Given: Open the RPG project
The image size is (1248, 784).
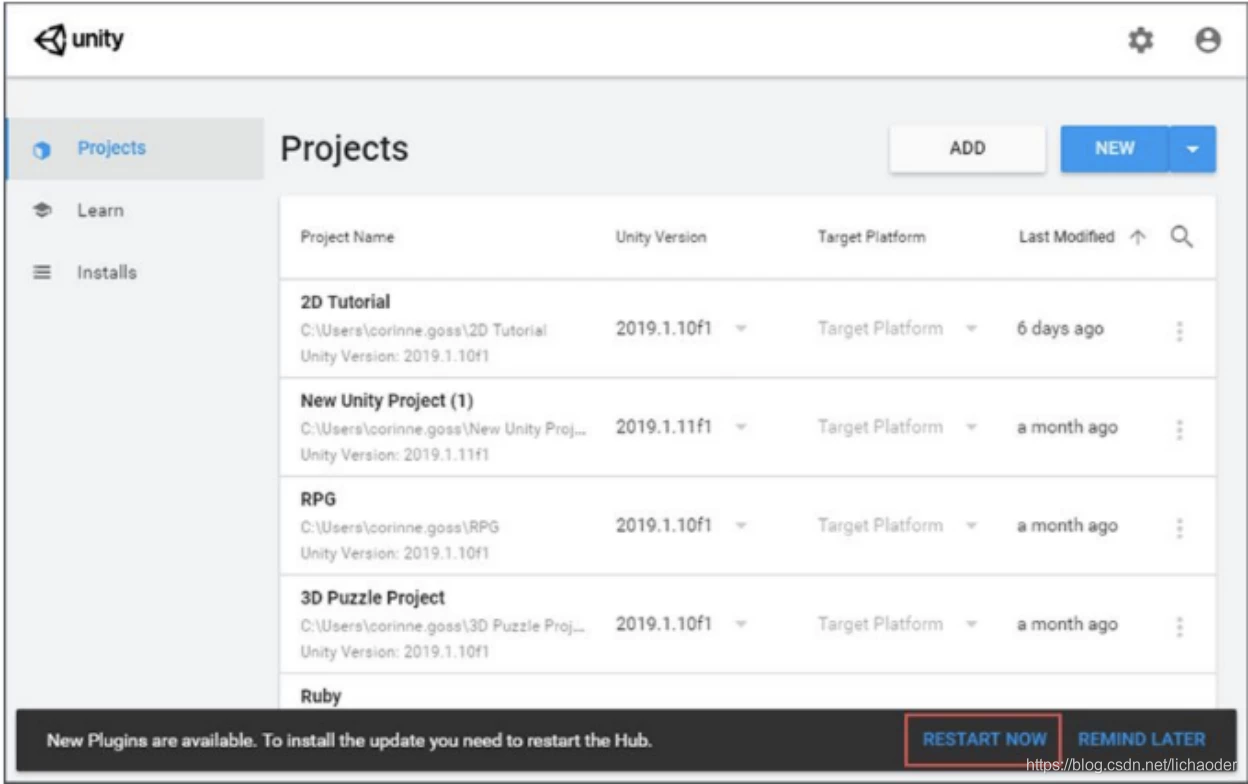Looking at the screenshot, I should click(317, 499).
